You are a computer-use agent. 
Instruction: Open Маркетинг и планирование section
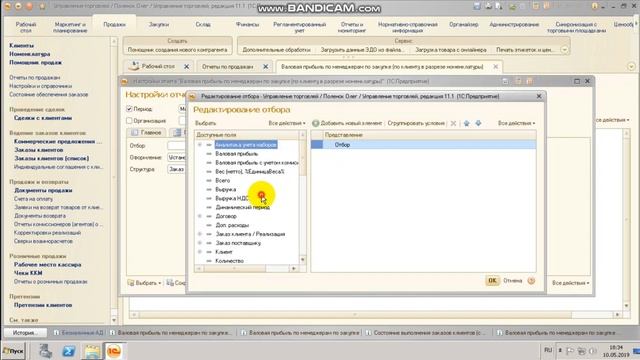pyautogui.click(x=70, y=27)
